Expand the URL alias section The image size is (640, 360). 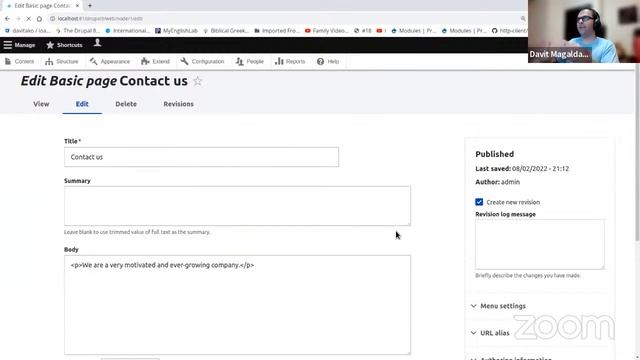pos(490,333)
